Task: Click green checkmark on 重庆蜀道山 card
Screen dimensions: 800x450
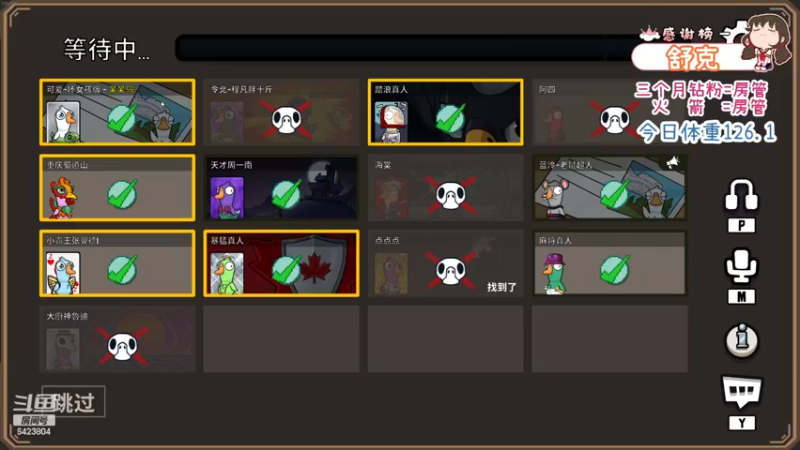Action: (122, 194)
